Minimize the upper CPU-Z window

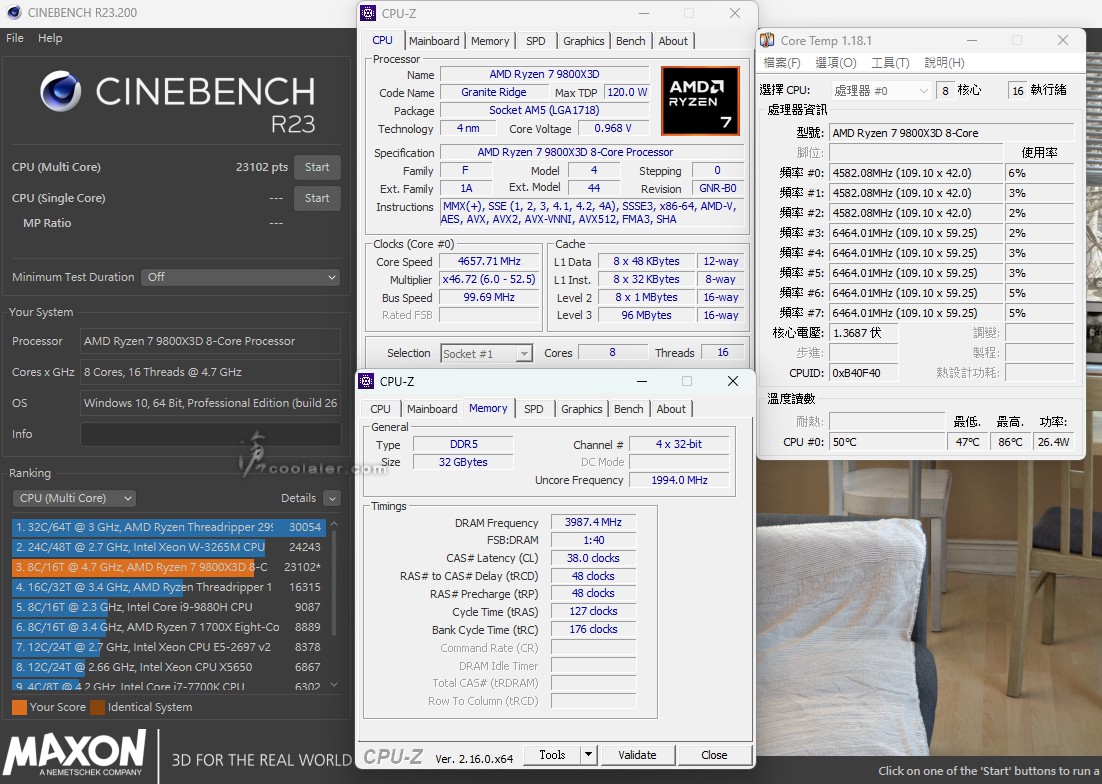(644, 13)
